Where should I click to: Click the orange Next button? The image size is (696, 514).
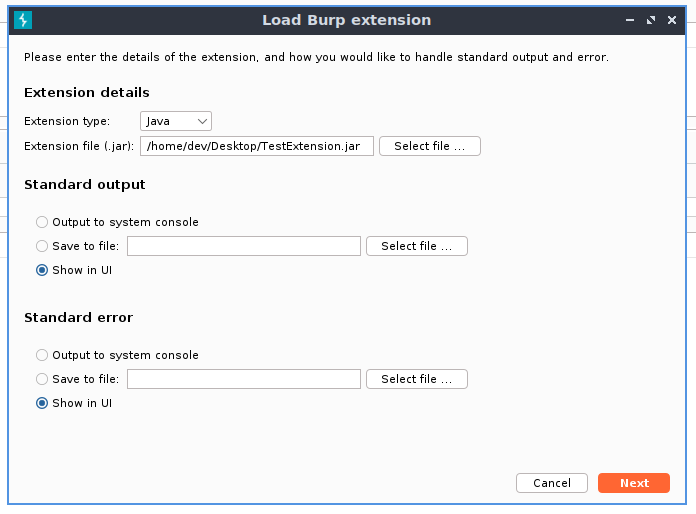(634, 483)
